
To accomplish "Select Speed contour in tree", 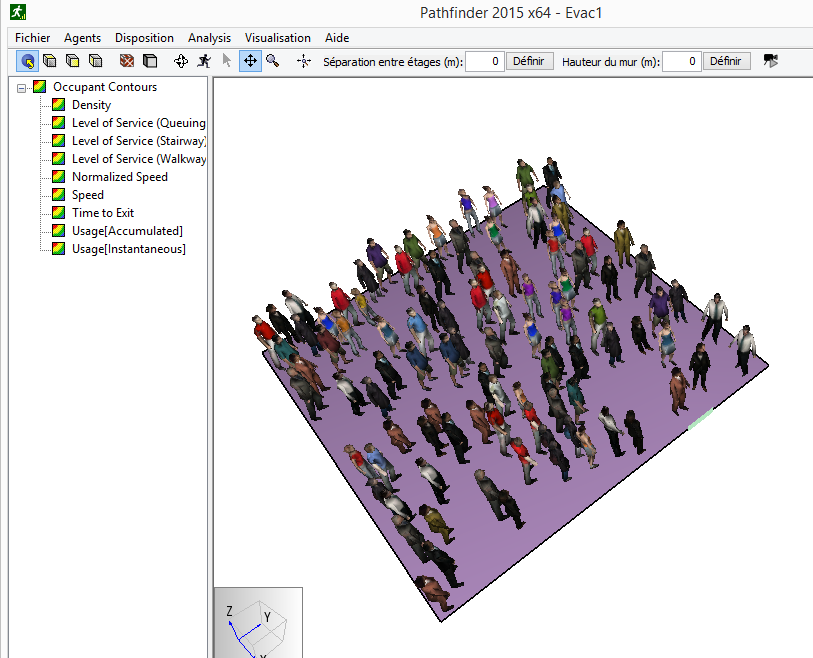I will pyautogui.click(x=88, y=195).
